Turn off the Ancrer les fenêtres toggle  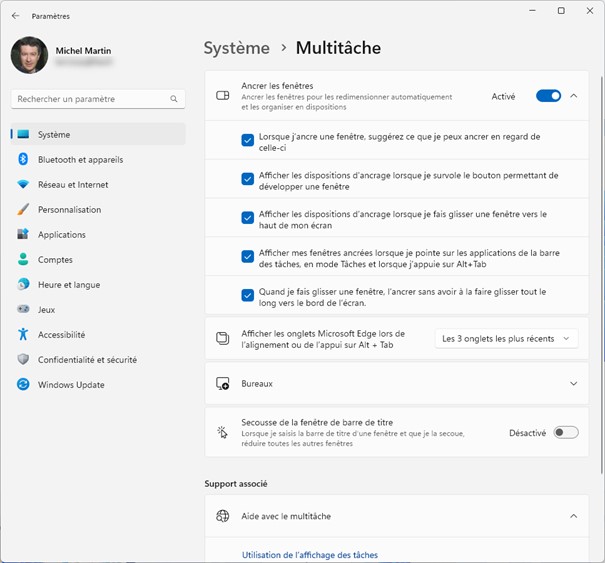pyautogui.click(x=548, y=96)
